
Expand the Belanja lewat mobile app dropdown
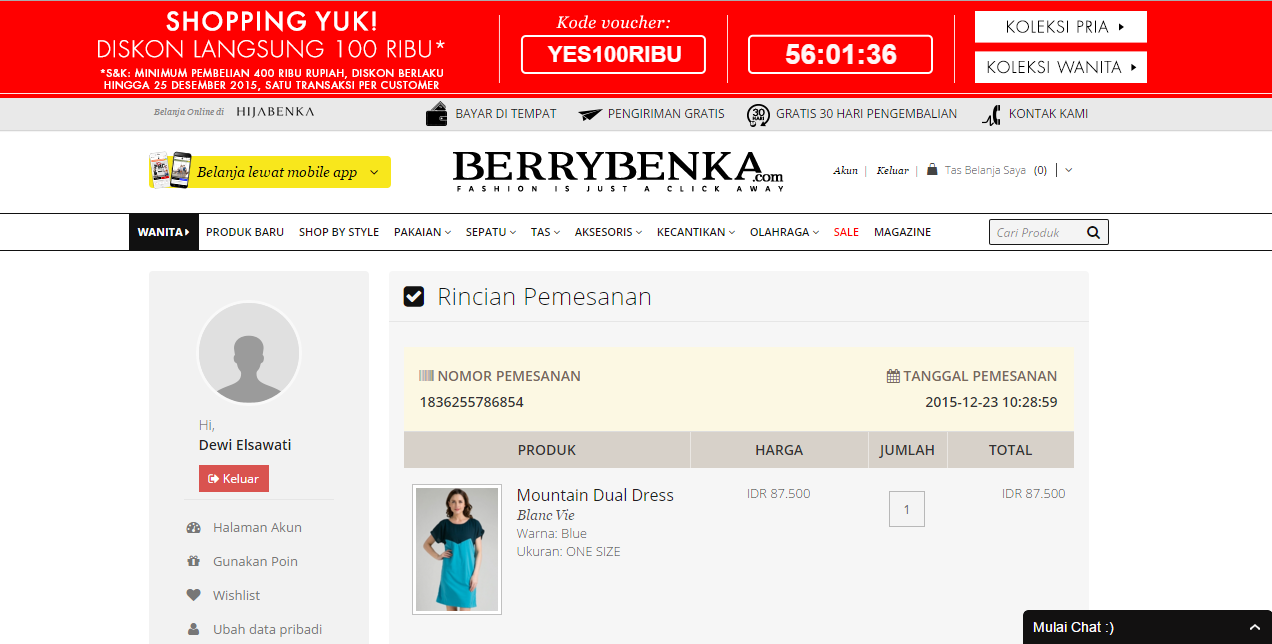pyautogui.click(x=374, y=172)
